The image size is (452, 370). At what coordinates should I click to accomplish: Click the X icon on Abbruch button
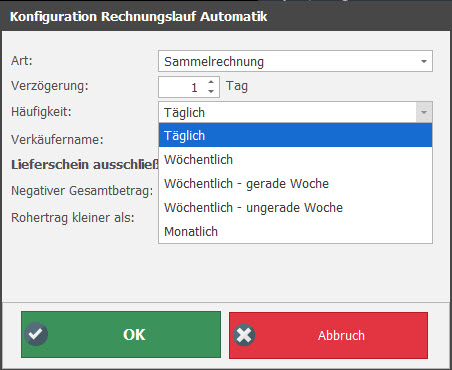(244, 335)
